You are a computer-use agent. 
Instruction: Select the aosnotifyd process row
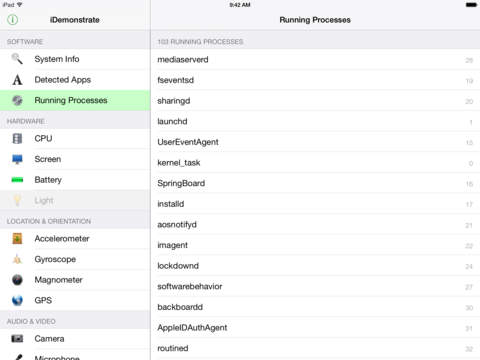pyautogui.click(x=315, y=224)
